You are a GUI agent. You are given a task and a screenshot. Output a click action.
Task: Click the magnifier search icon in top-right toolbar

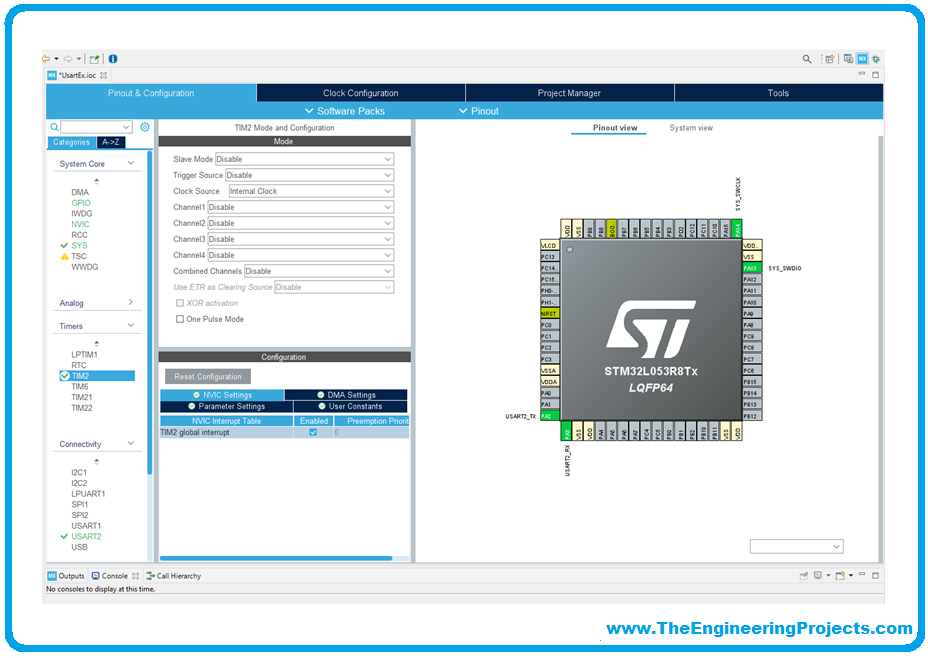click(807, 59)
